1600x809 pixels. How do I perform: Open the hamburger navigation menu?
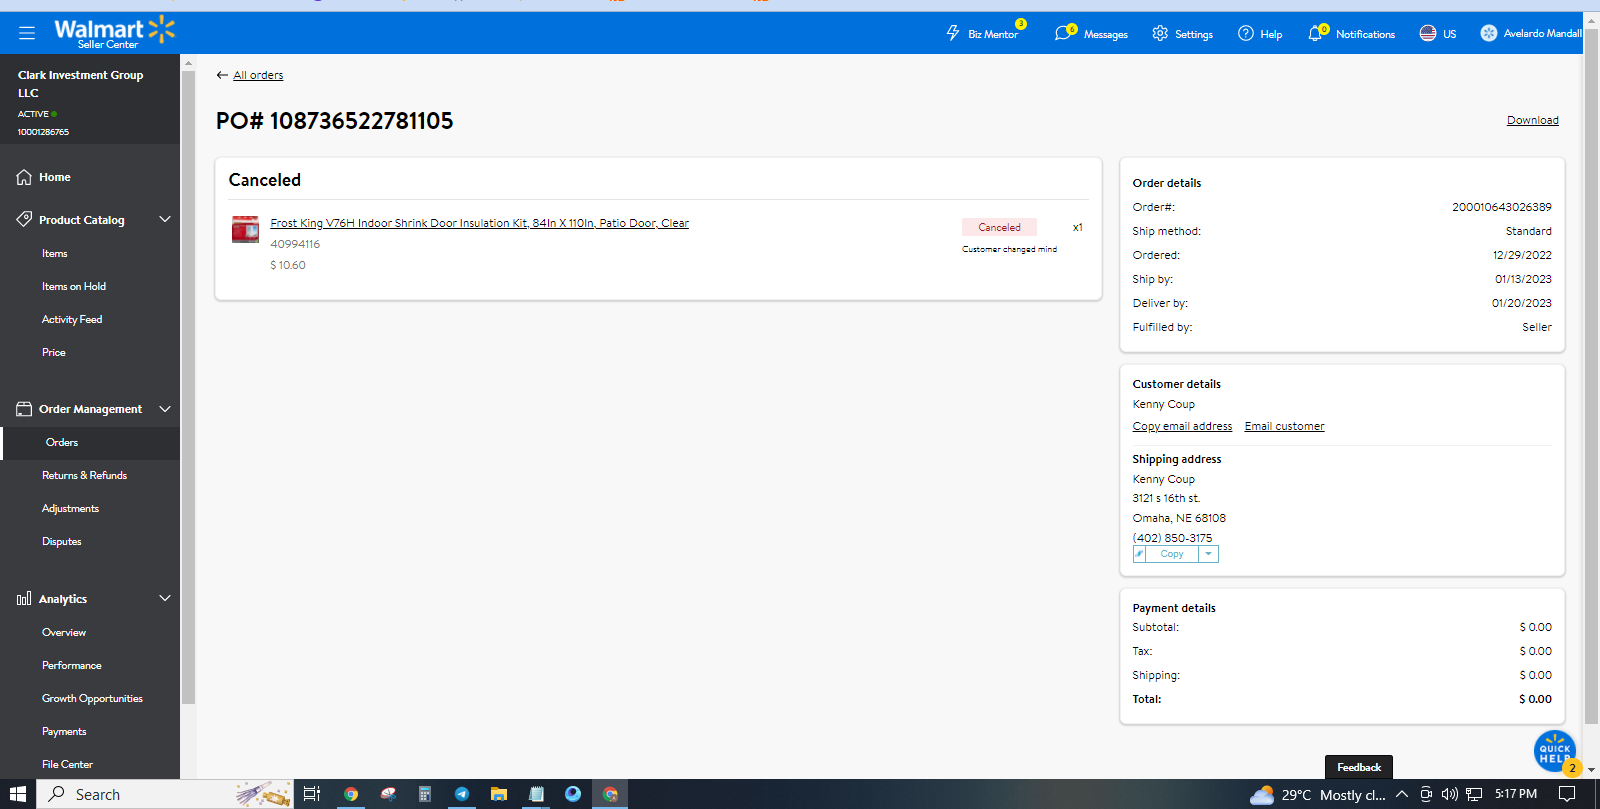click(x=27, y=33)
